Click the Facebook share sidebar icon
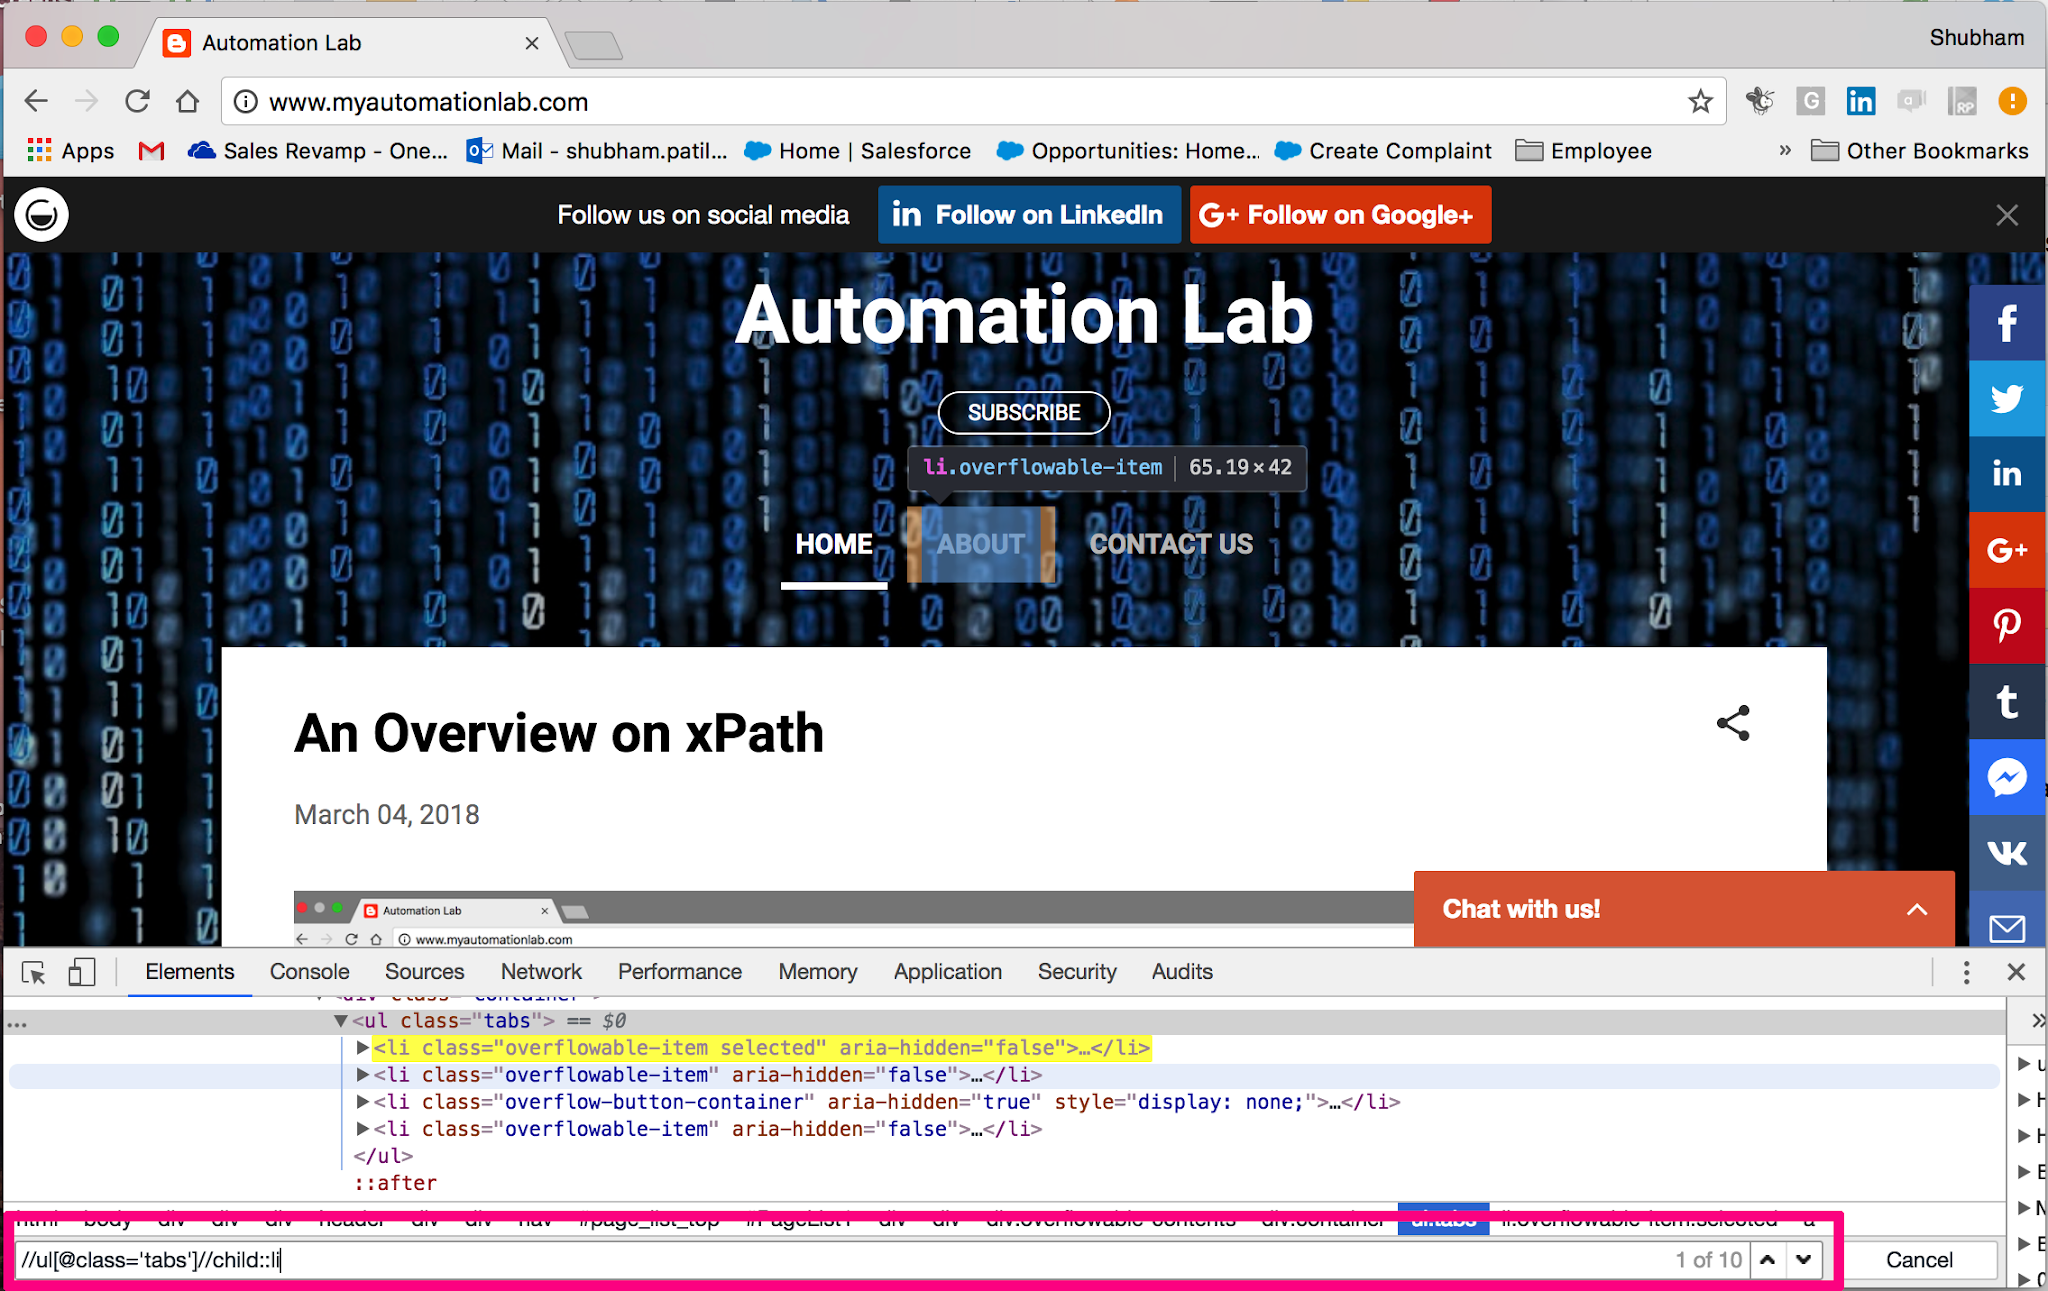Screen dimensions: 2048x1291 point(2007,322)
